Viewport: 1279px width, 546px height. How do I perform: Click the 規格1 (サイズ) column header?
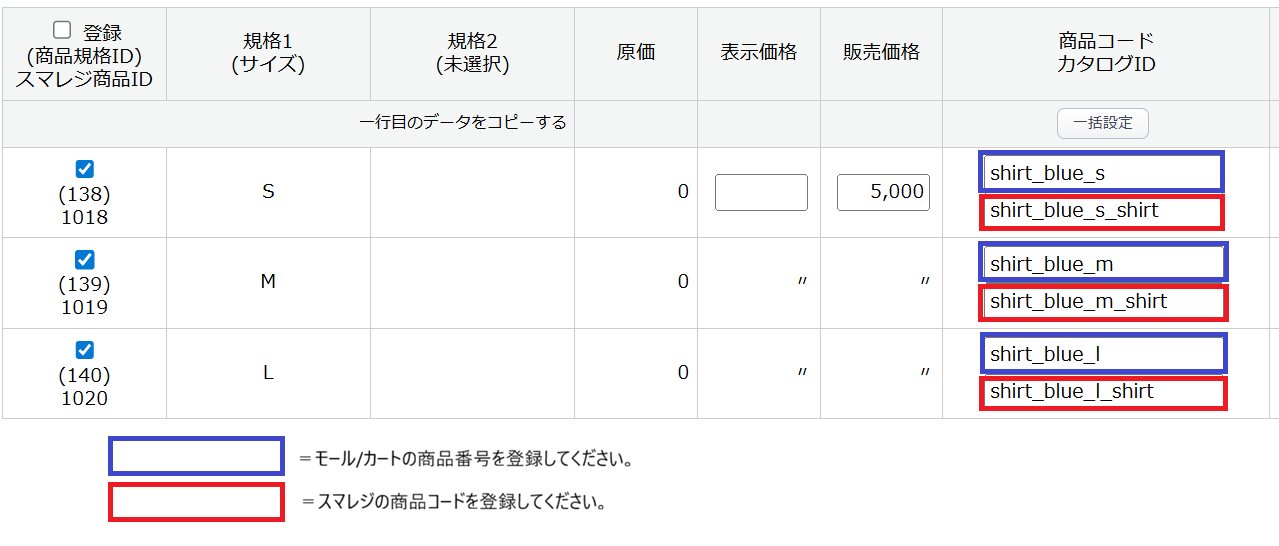pos(268,53)
